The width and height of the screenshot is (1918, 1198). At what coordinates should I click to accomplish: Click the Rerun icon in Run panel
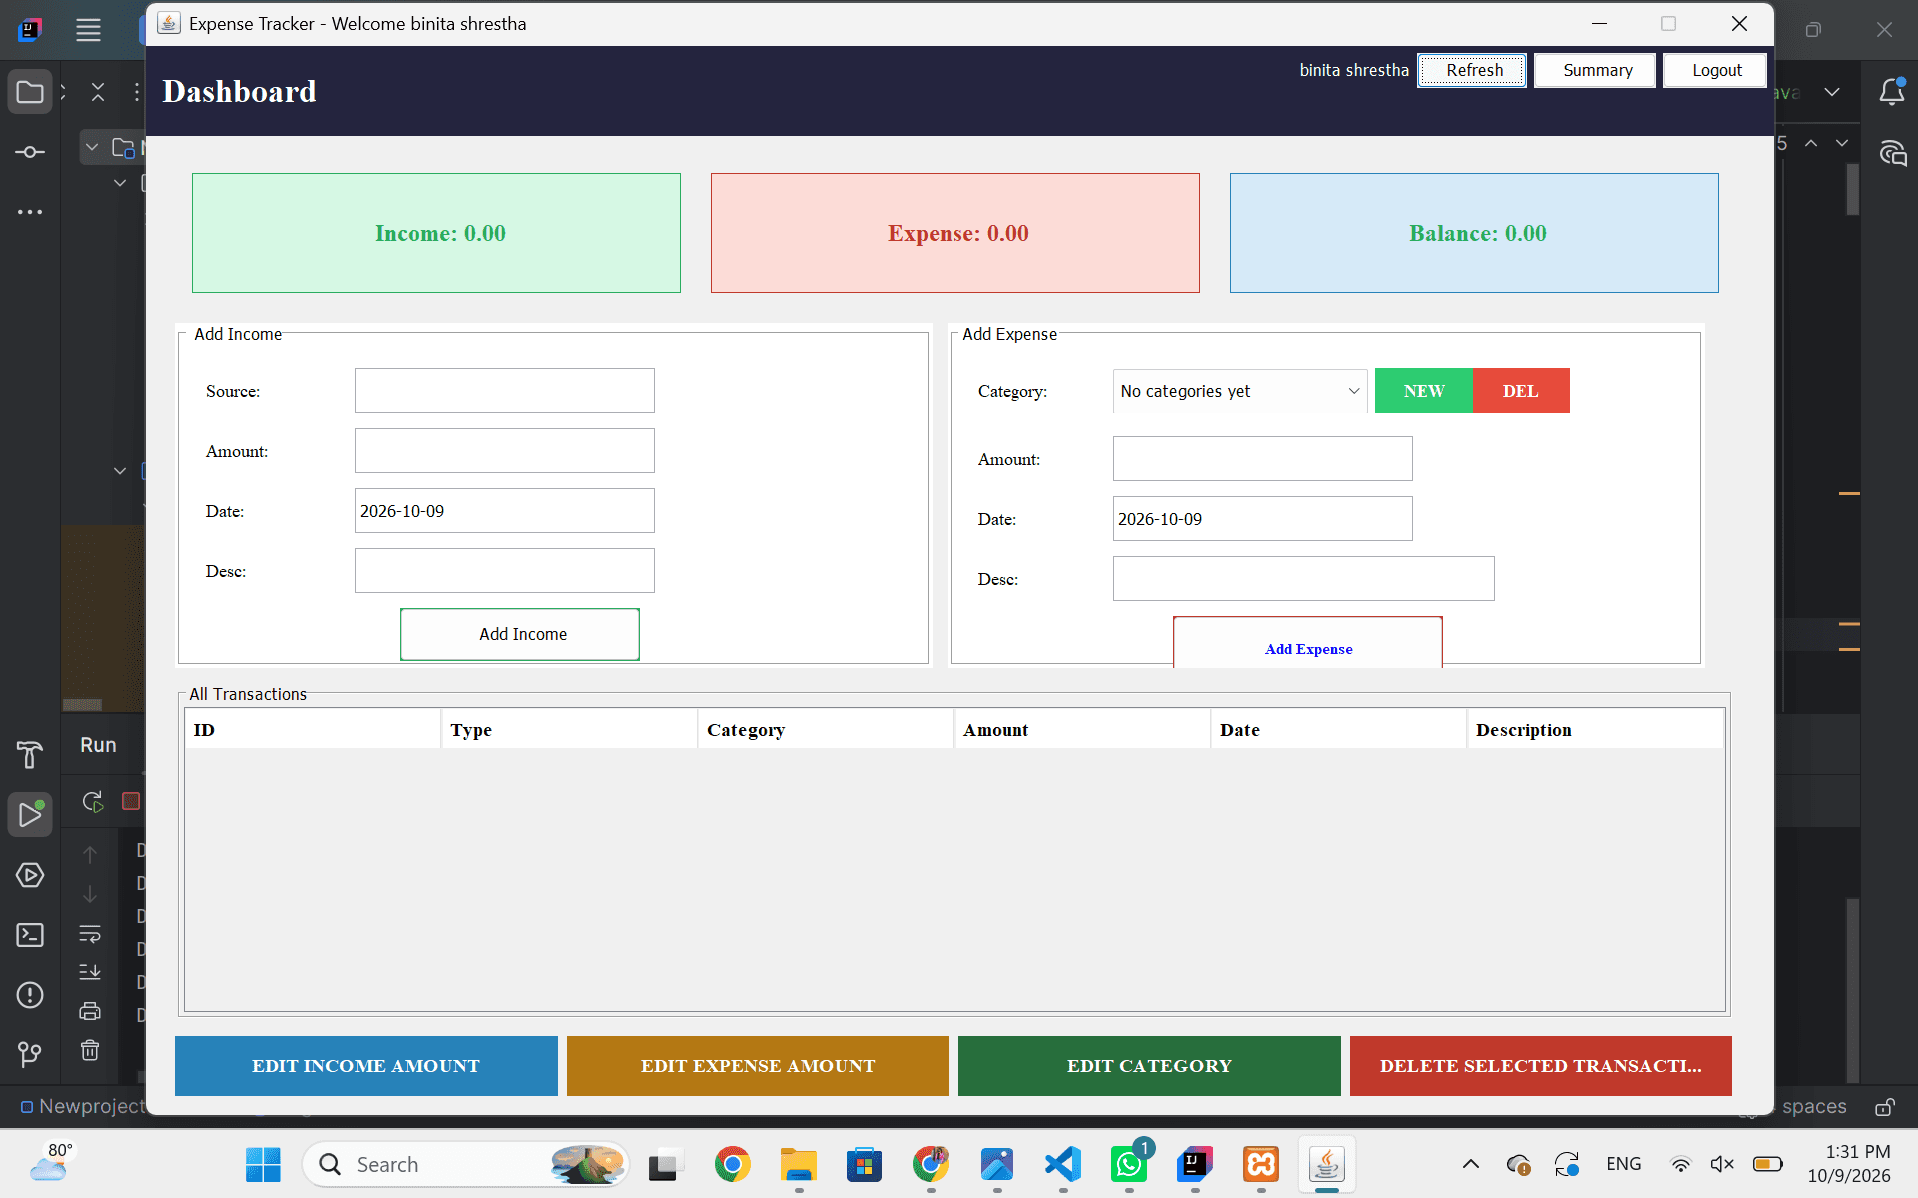pyautogui.click(x=92, y=801)
